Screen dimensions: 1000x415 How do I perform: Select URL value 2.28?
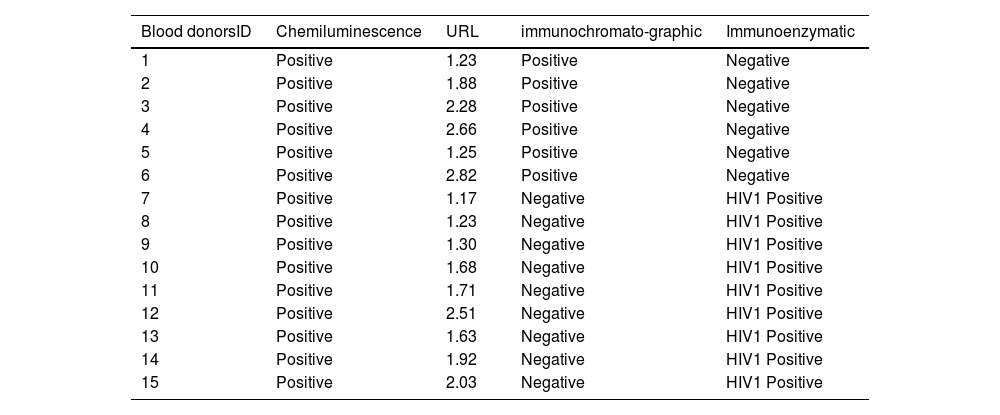click(461, 106)
